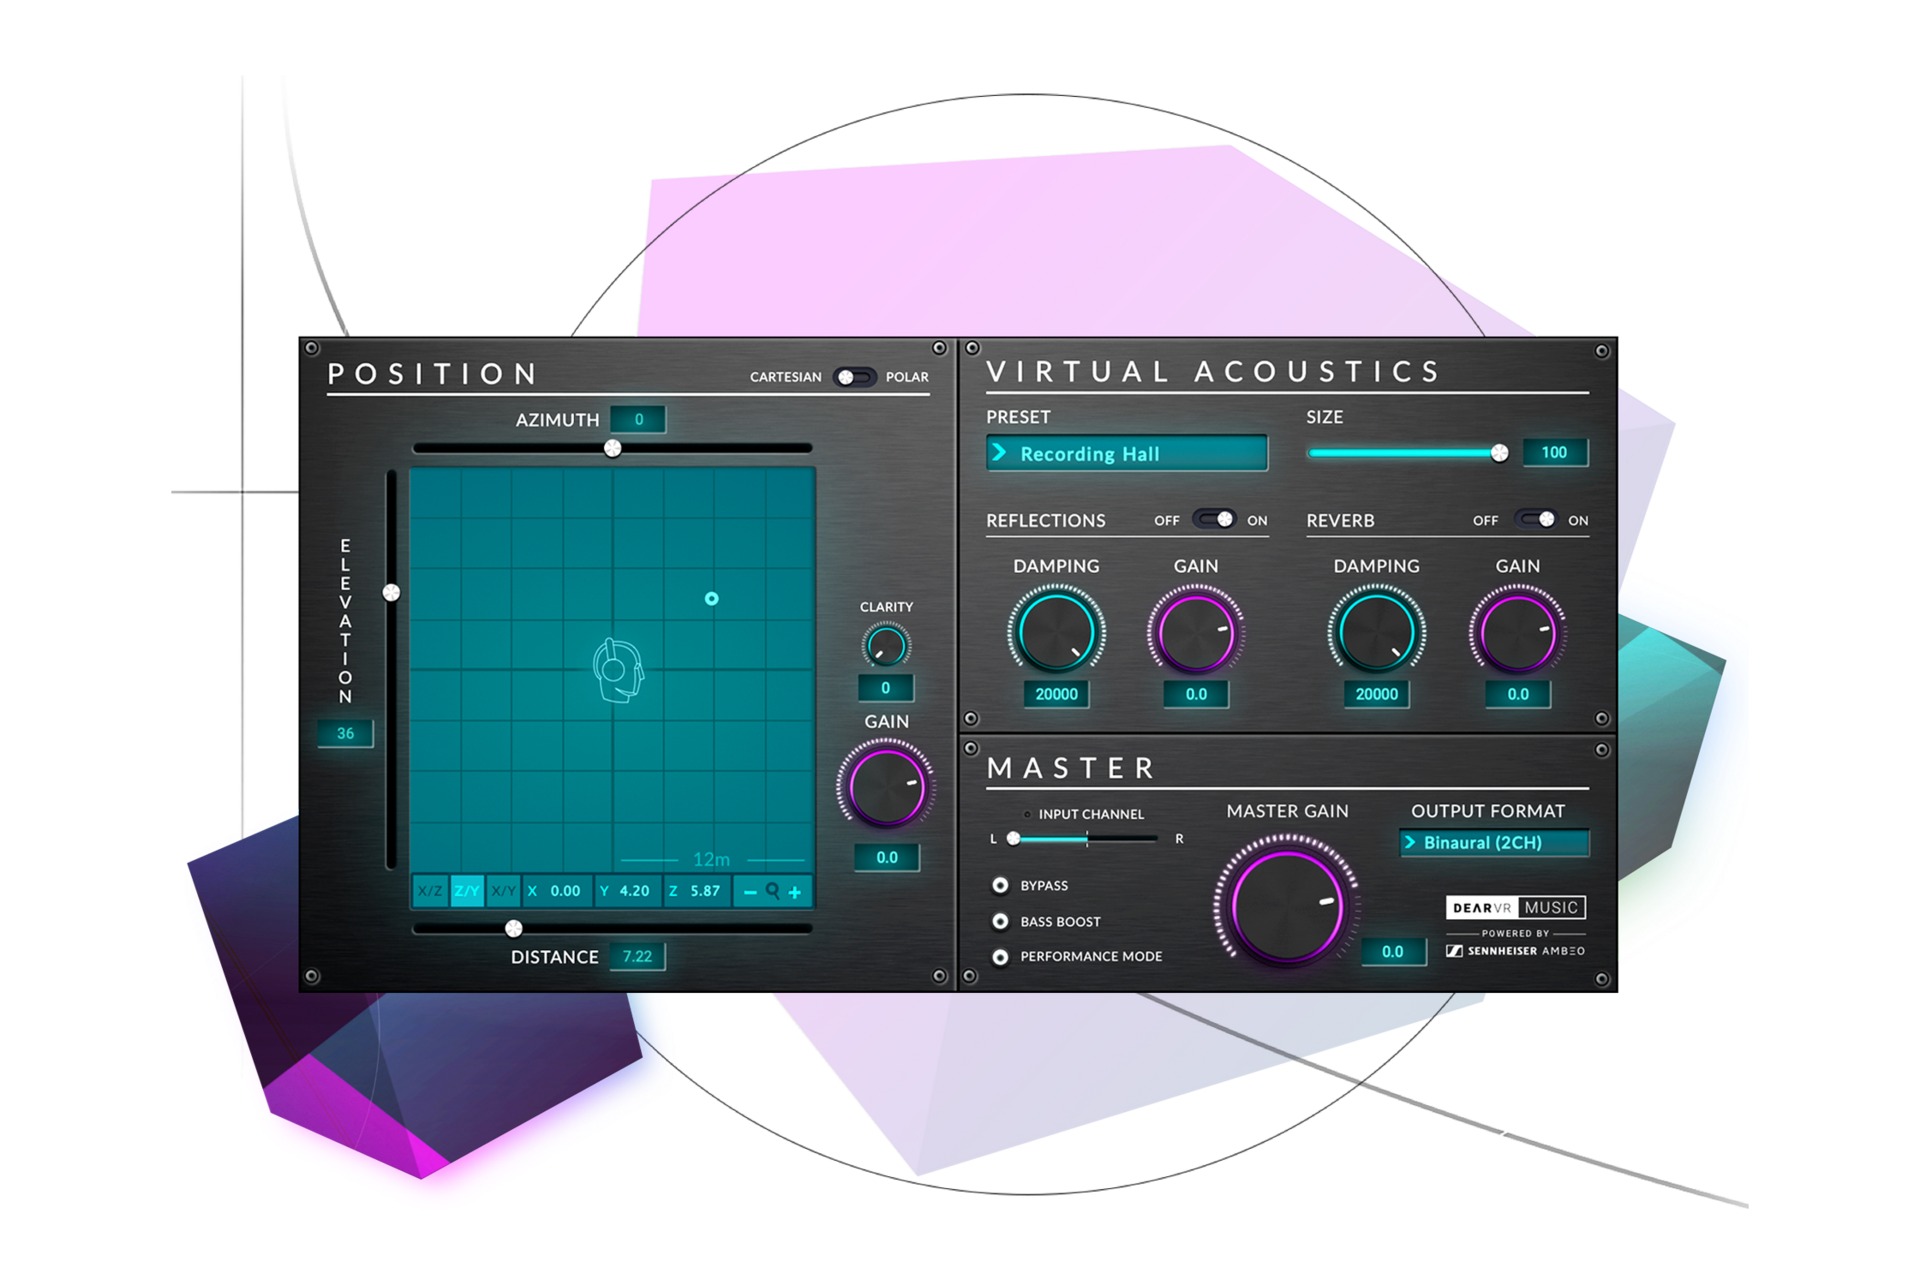Enable Bass Boost
The image size is (1920, 1285).
point(1000,922)
